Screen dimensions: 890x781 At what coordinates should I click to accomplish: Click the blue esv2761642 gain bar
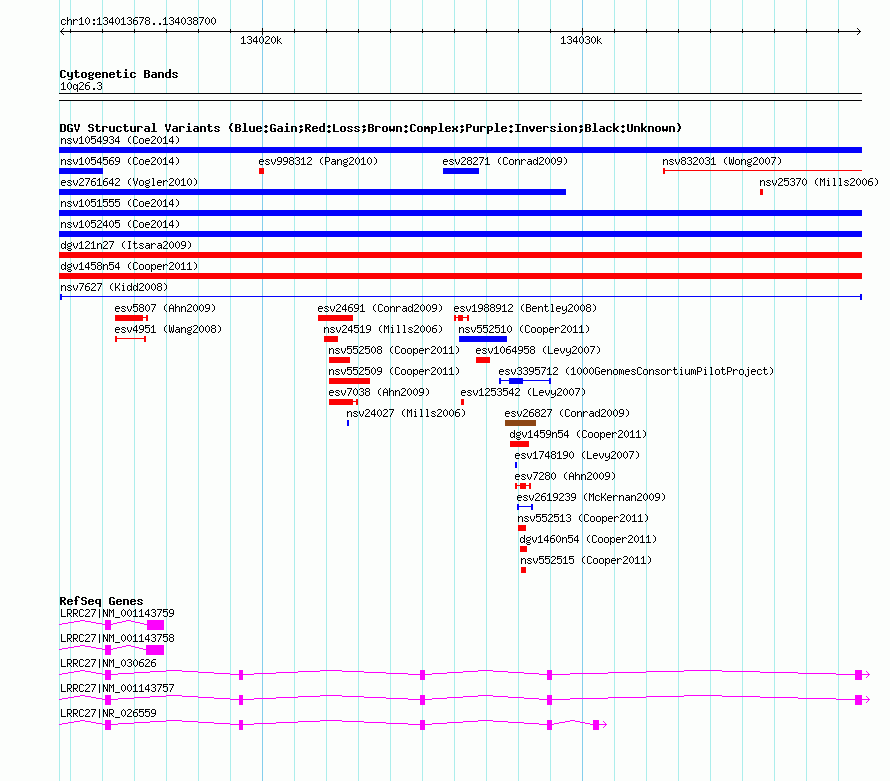[312, 192]
